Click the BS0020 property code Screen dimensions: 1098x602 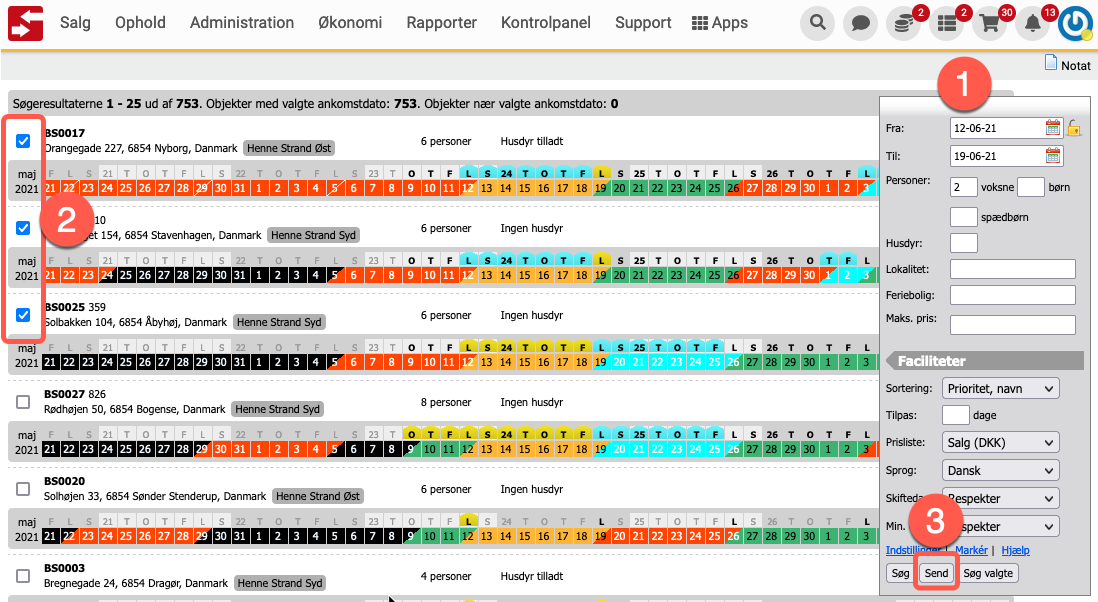64,481
